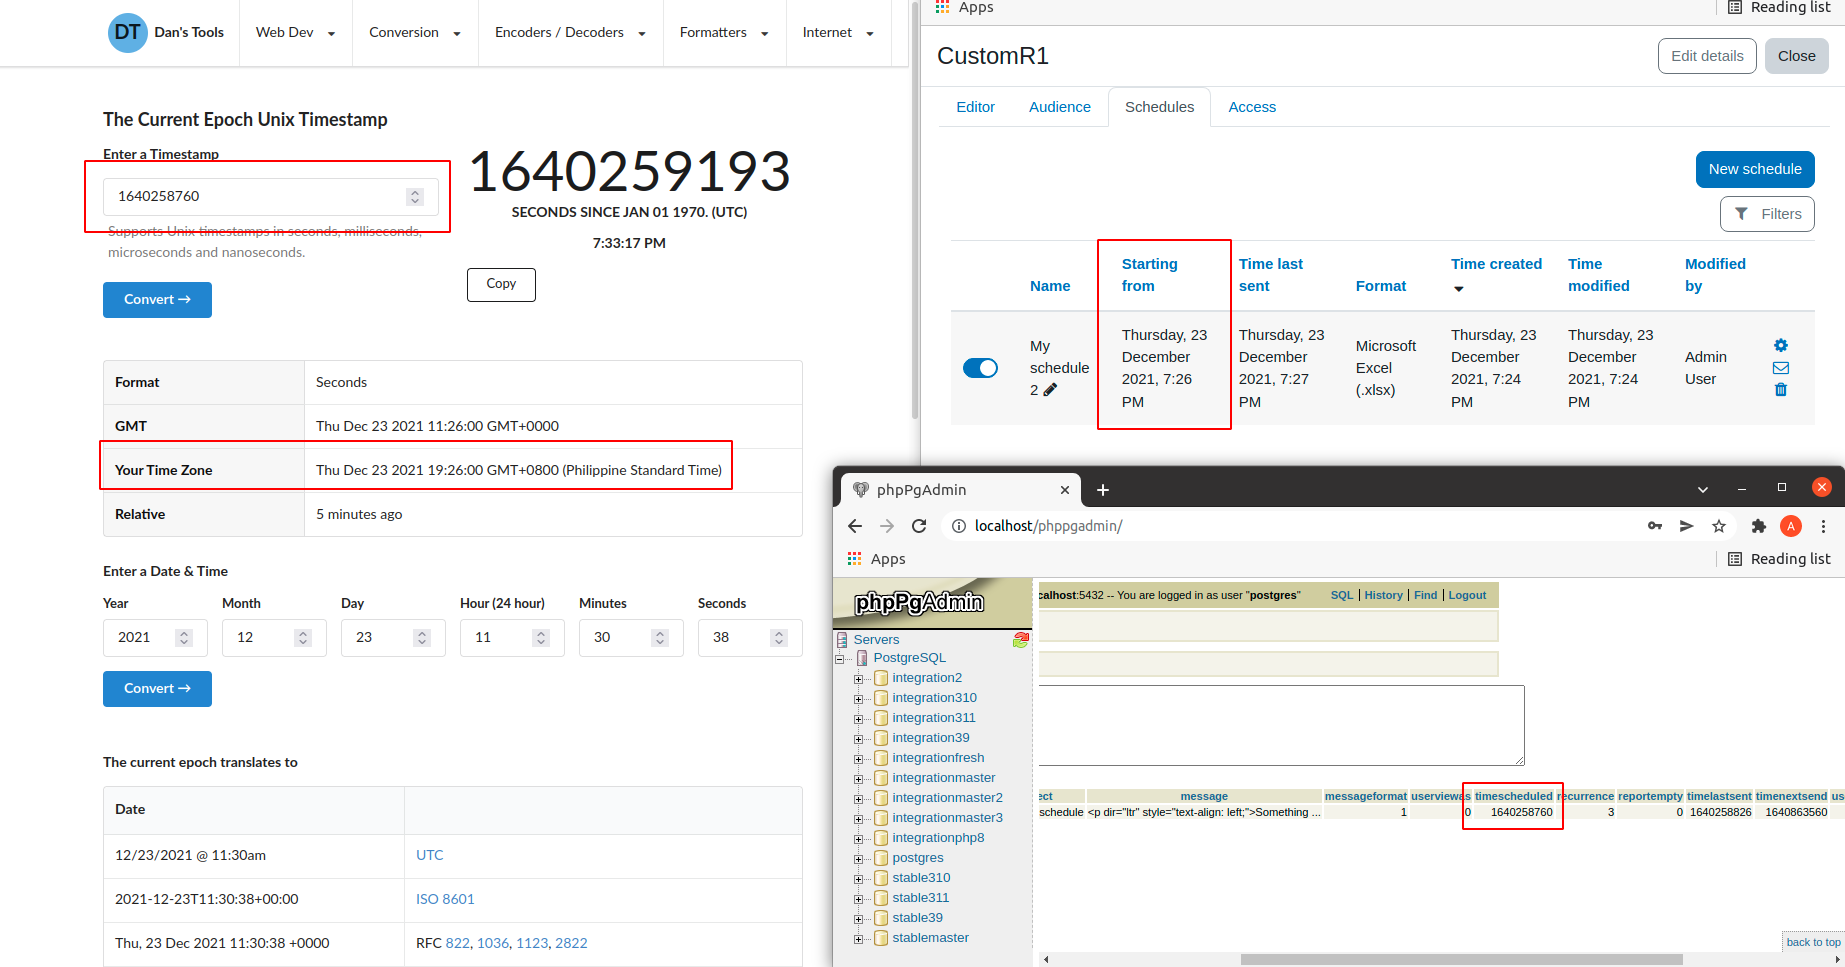Image resolution: width=1845 pixels, height=967 pixels.
Task: Open the integrationphp8 database
Action: [x=938, y=838]
